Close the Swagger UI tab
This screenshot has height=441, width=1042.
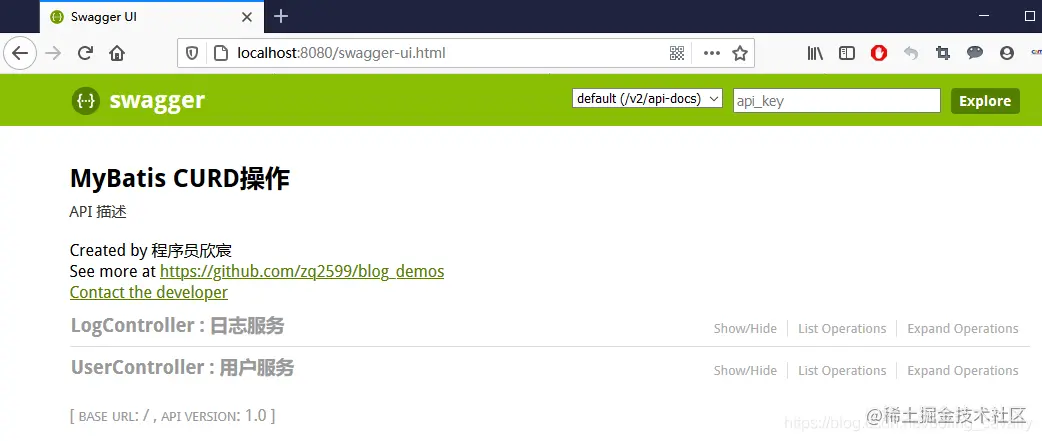pos(247,17)
